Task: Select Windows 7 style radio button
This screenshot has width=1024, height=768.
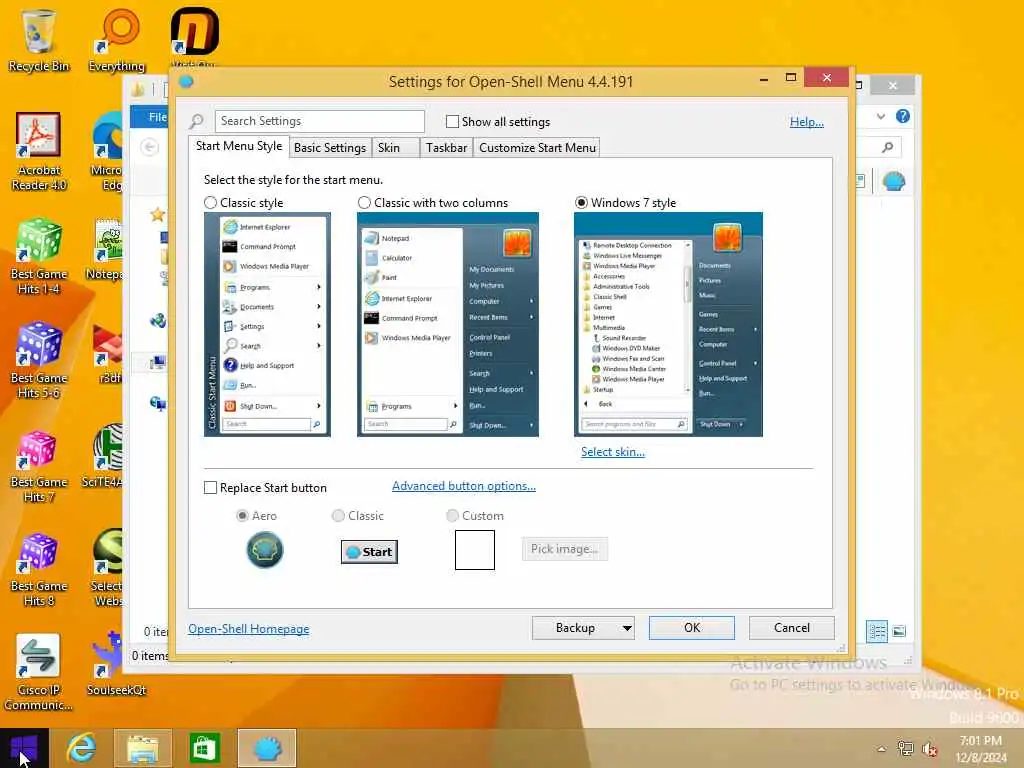Action: coord(581,202)
